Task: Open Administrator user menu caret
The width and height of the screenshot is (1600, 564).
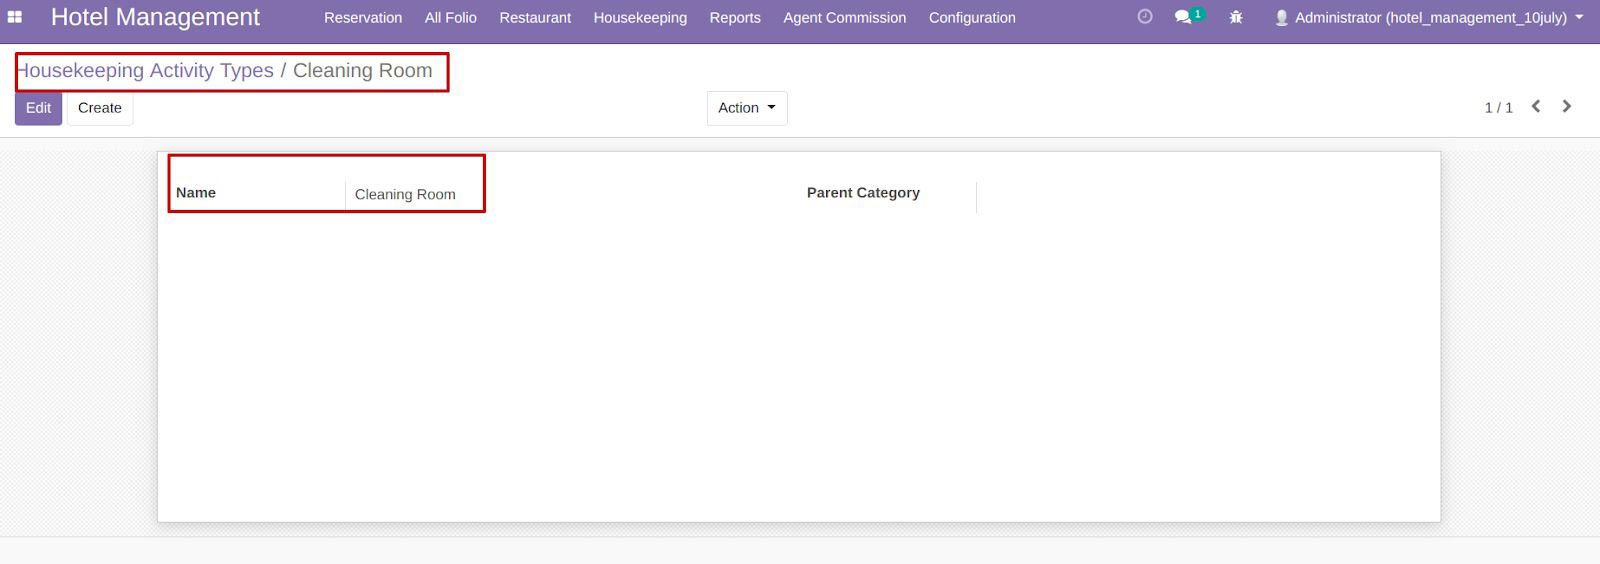Action: 1579,18
